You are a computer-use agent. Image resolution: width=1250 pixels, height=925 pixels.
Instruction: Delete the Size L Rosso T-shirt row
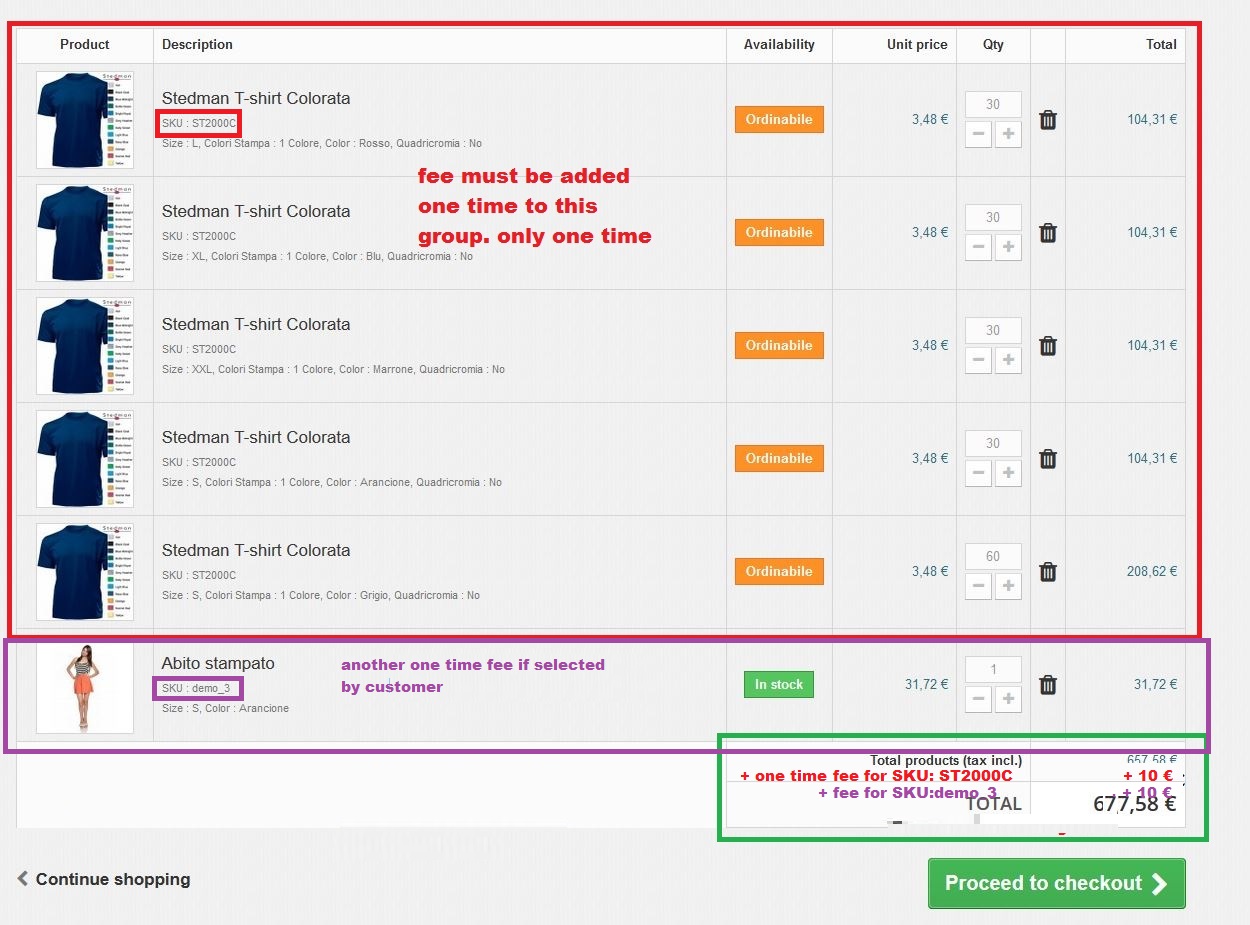point(1047,120)
